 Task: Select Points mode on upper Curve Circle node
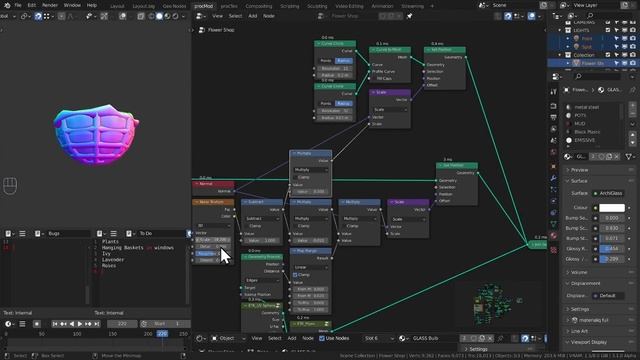click(x=326, y=60)
